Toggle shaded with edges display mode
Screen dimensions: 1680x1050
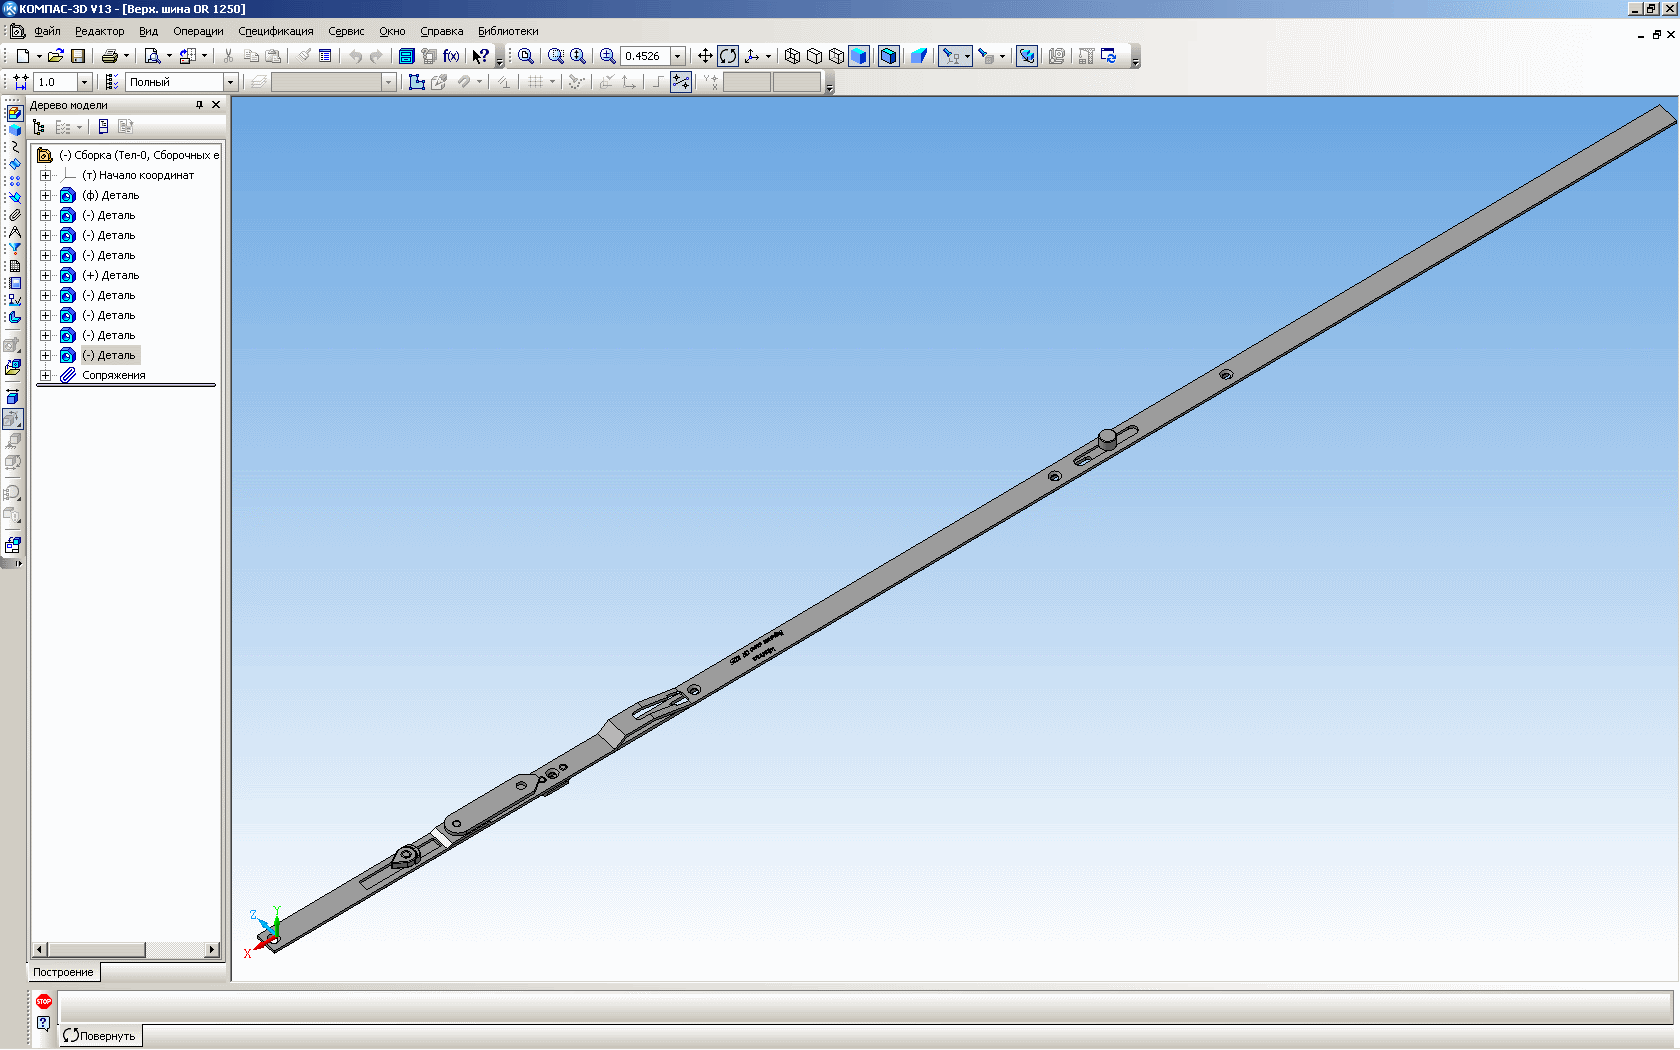pyautogui.click(x=888, y=56)
